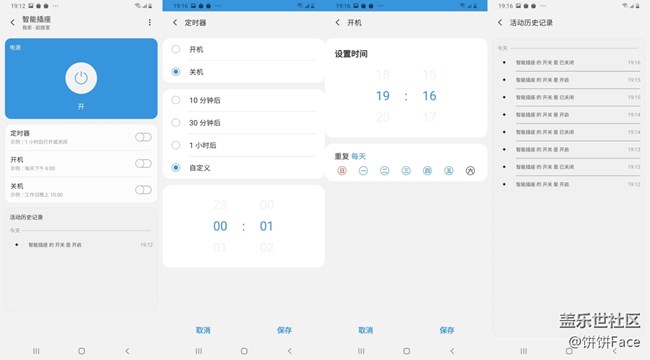The height and width of the screenshot is (360, 650).
Task: Tap 保存 on the 定时器 screen
Action: [x=284, y=330]
